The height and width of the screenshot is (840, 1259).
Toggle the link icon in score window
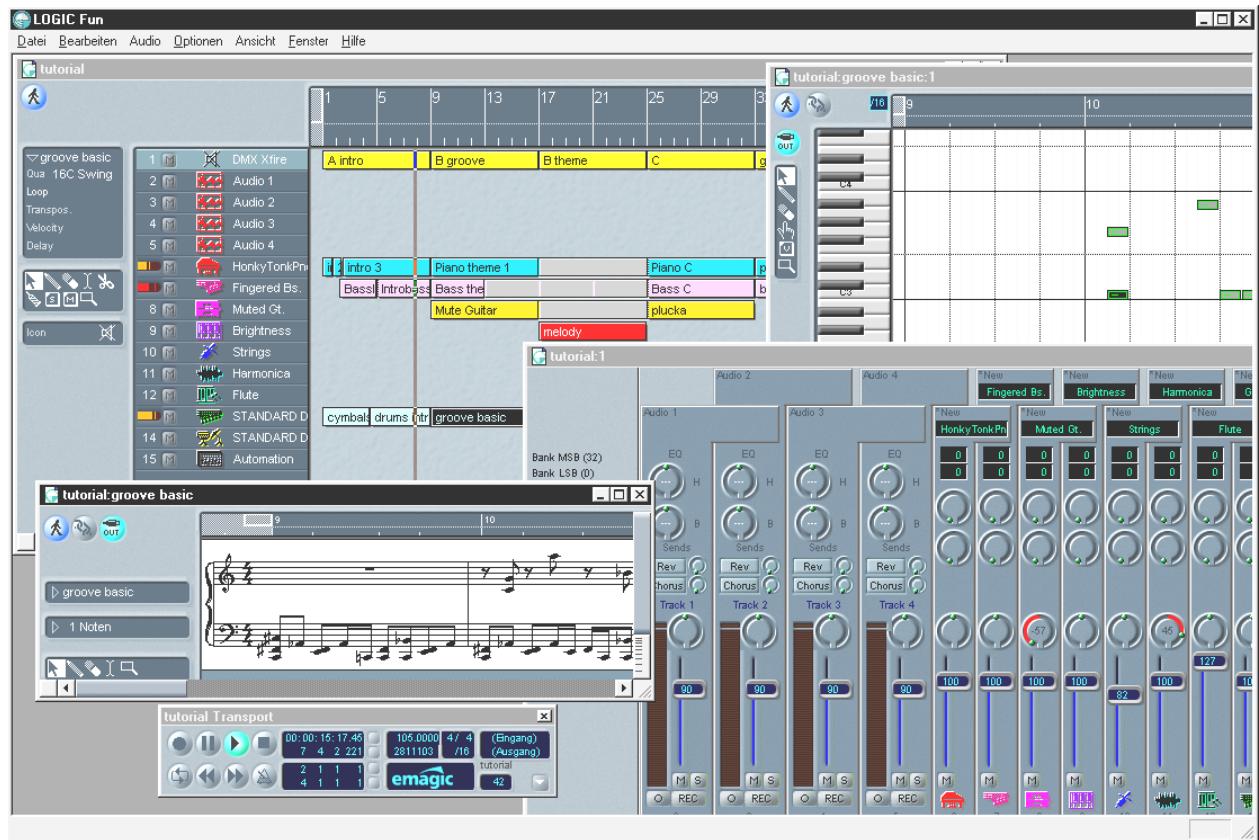[x=85, y=531]
